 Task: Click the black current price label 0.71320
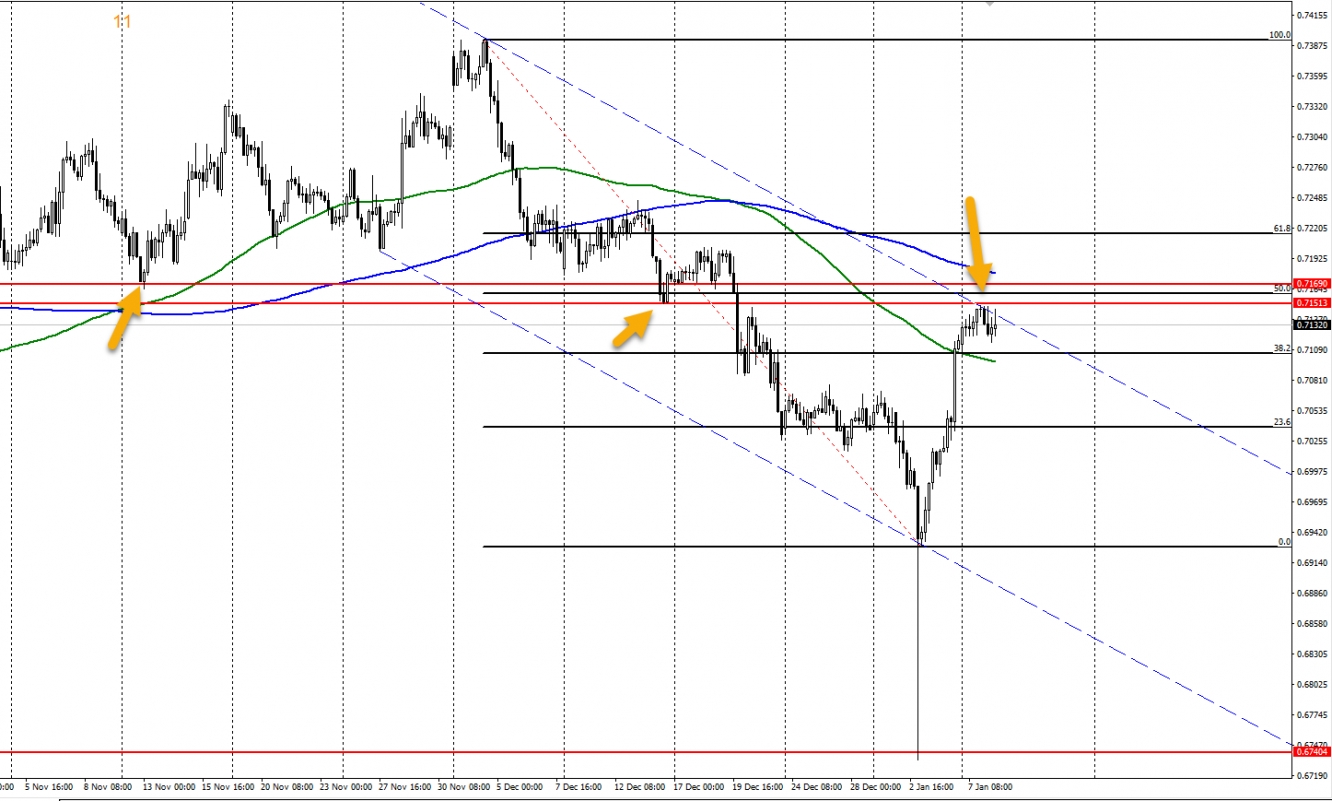1312,325
